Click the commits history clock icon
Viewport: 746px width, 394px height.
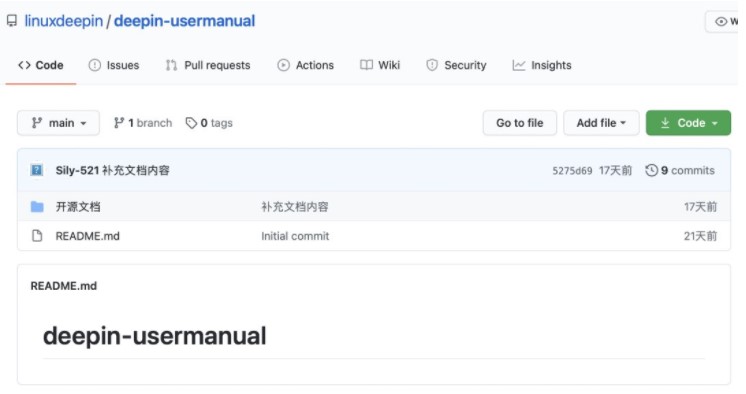point(651,170)
